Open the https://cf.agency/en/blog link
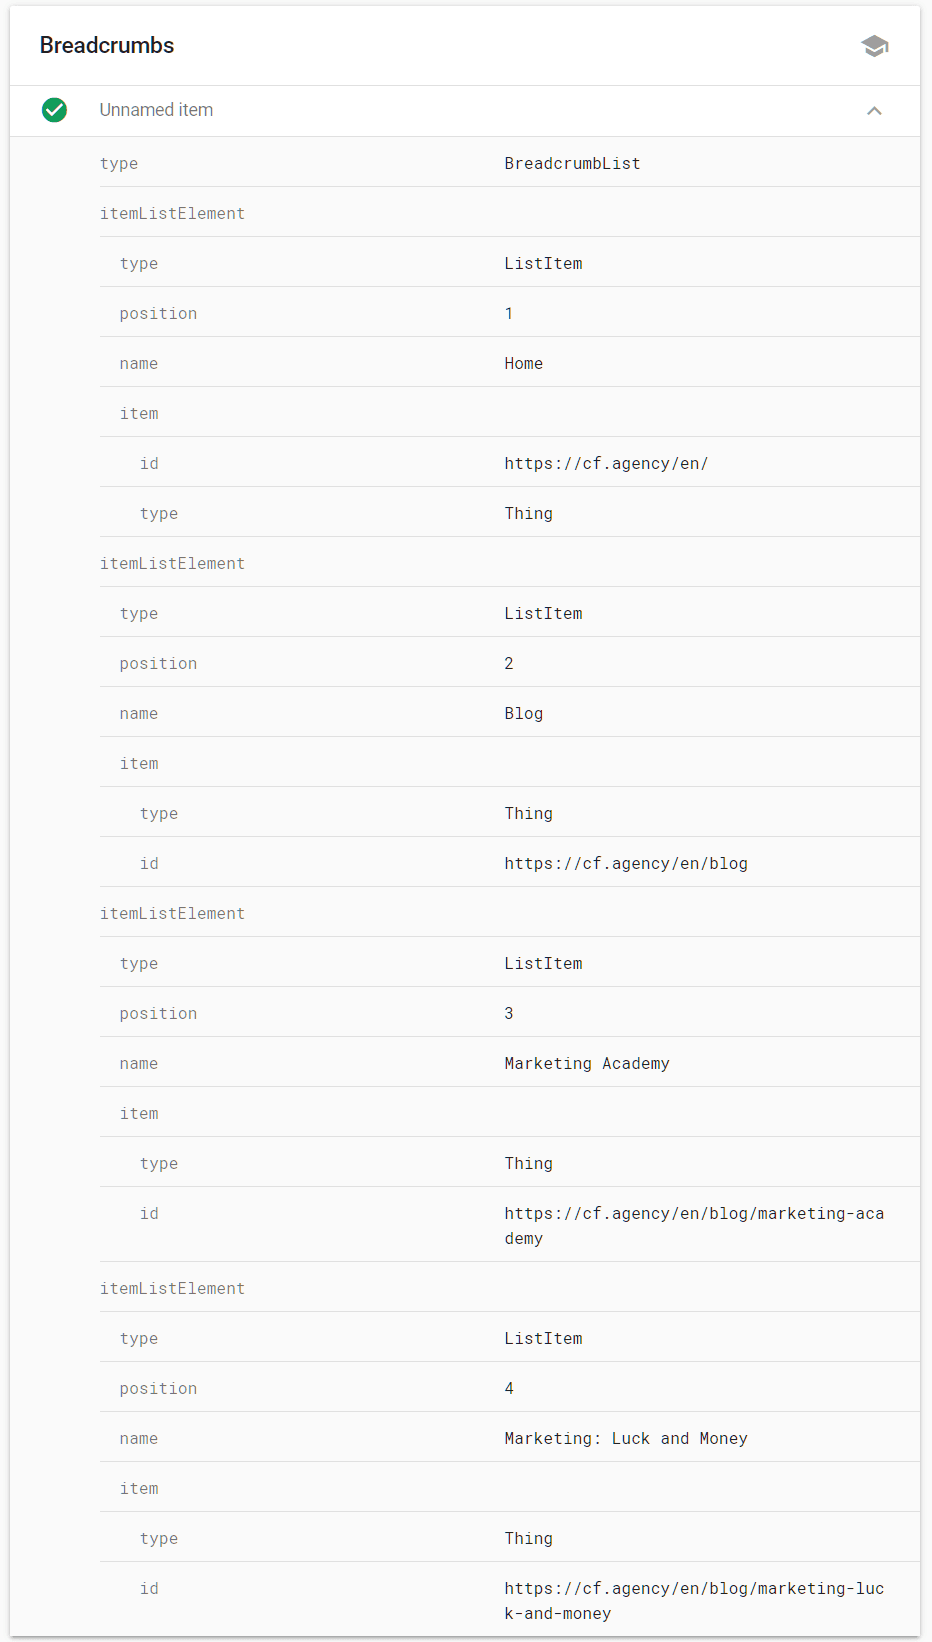932x1642 pixels. point(626,863)
